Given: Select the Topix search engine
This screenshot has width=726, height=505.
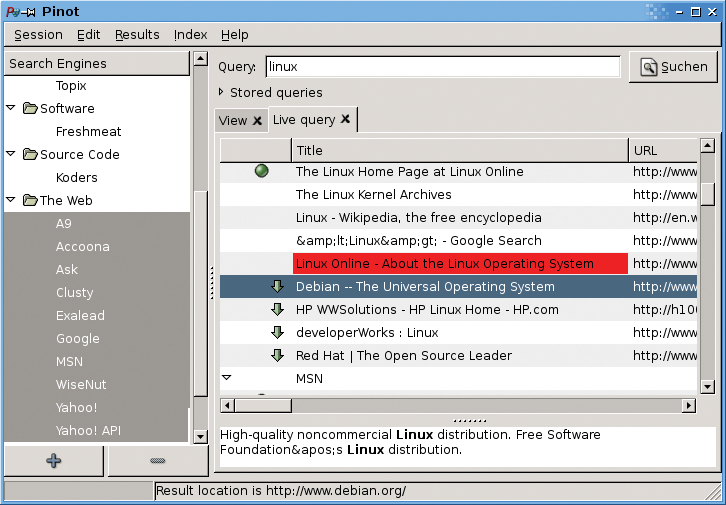Looking at the screenshot, I should click(x=71, y=86).
